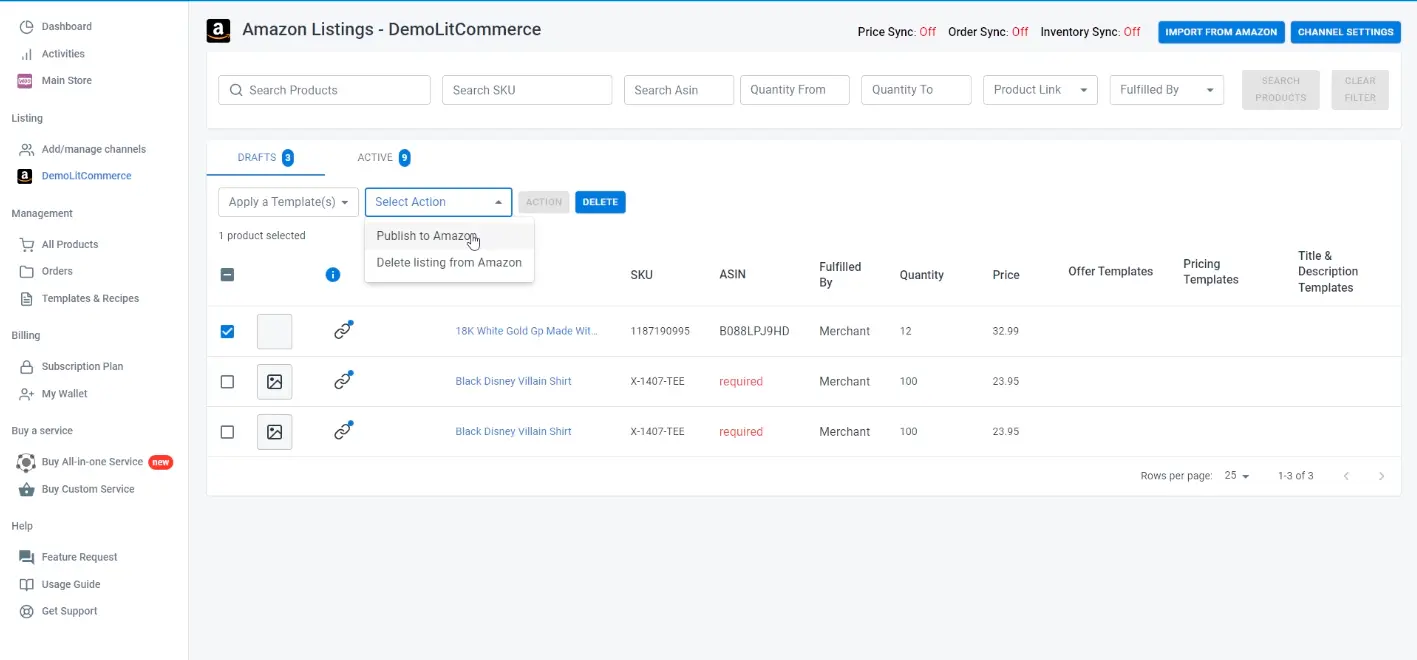Click ASIN value B088LPJ9HD

[x=754, y=331]
